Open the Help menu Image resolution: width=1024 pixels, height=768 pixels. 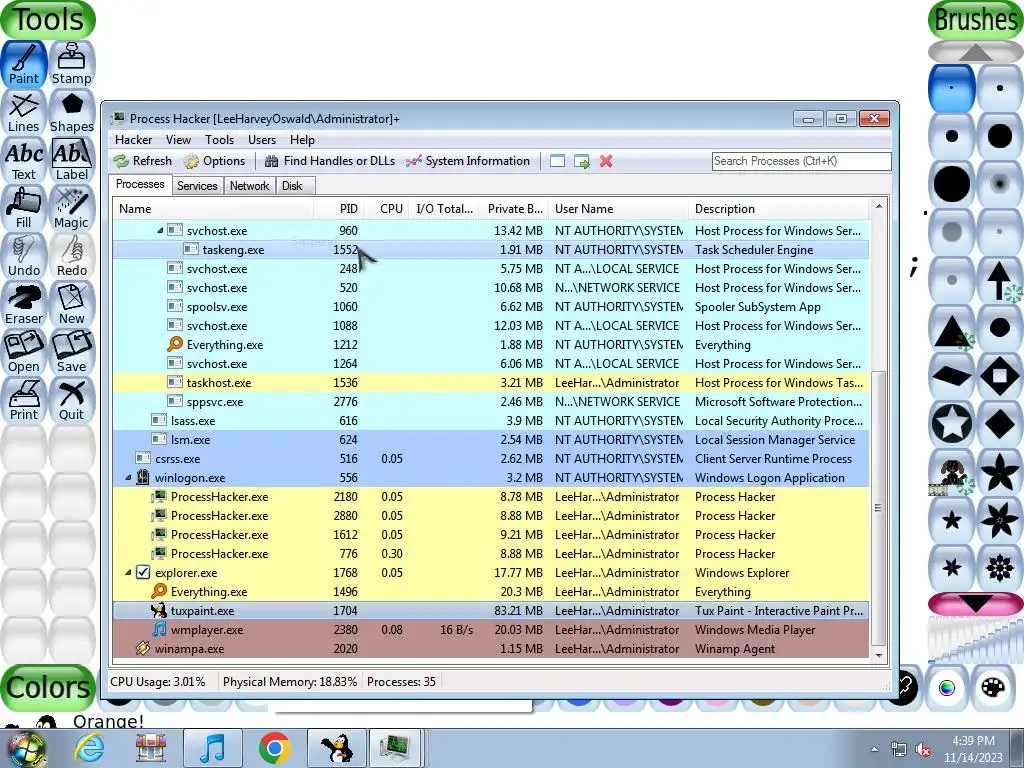point(302,140)
